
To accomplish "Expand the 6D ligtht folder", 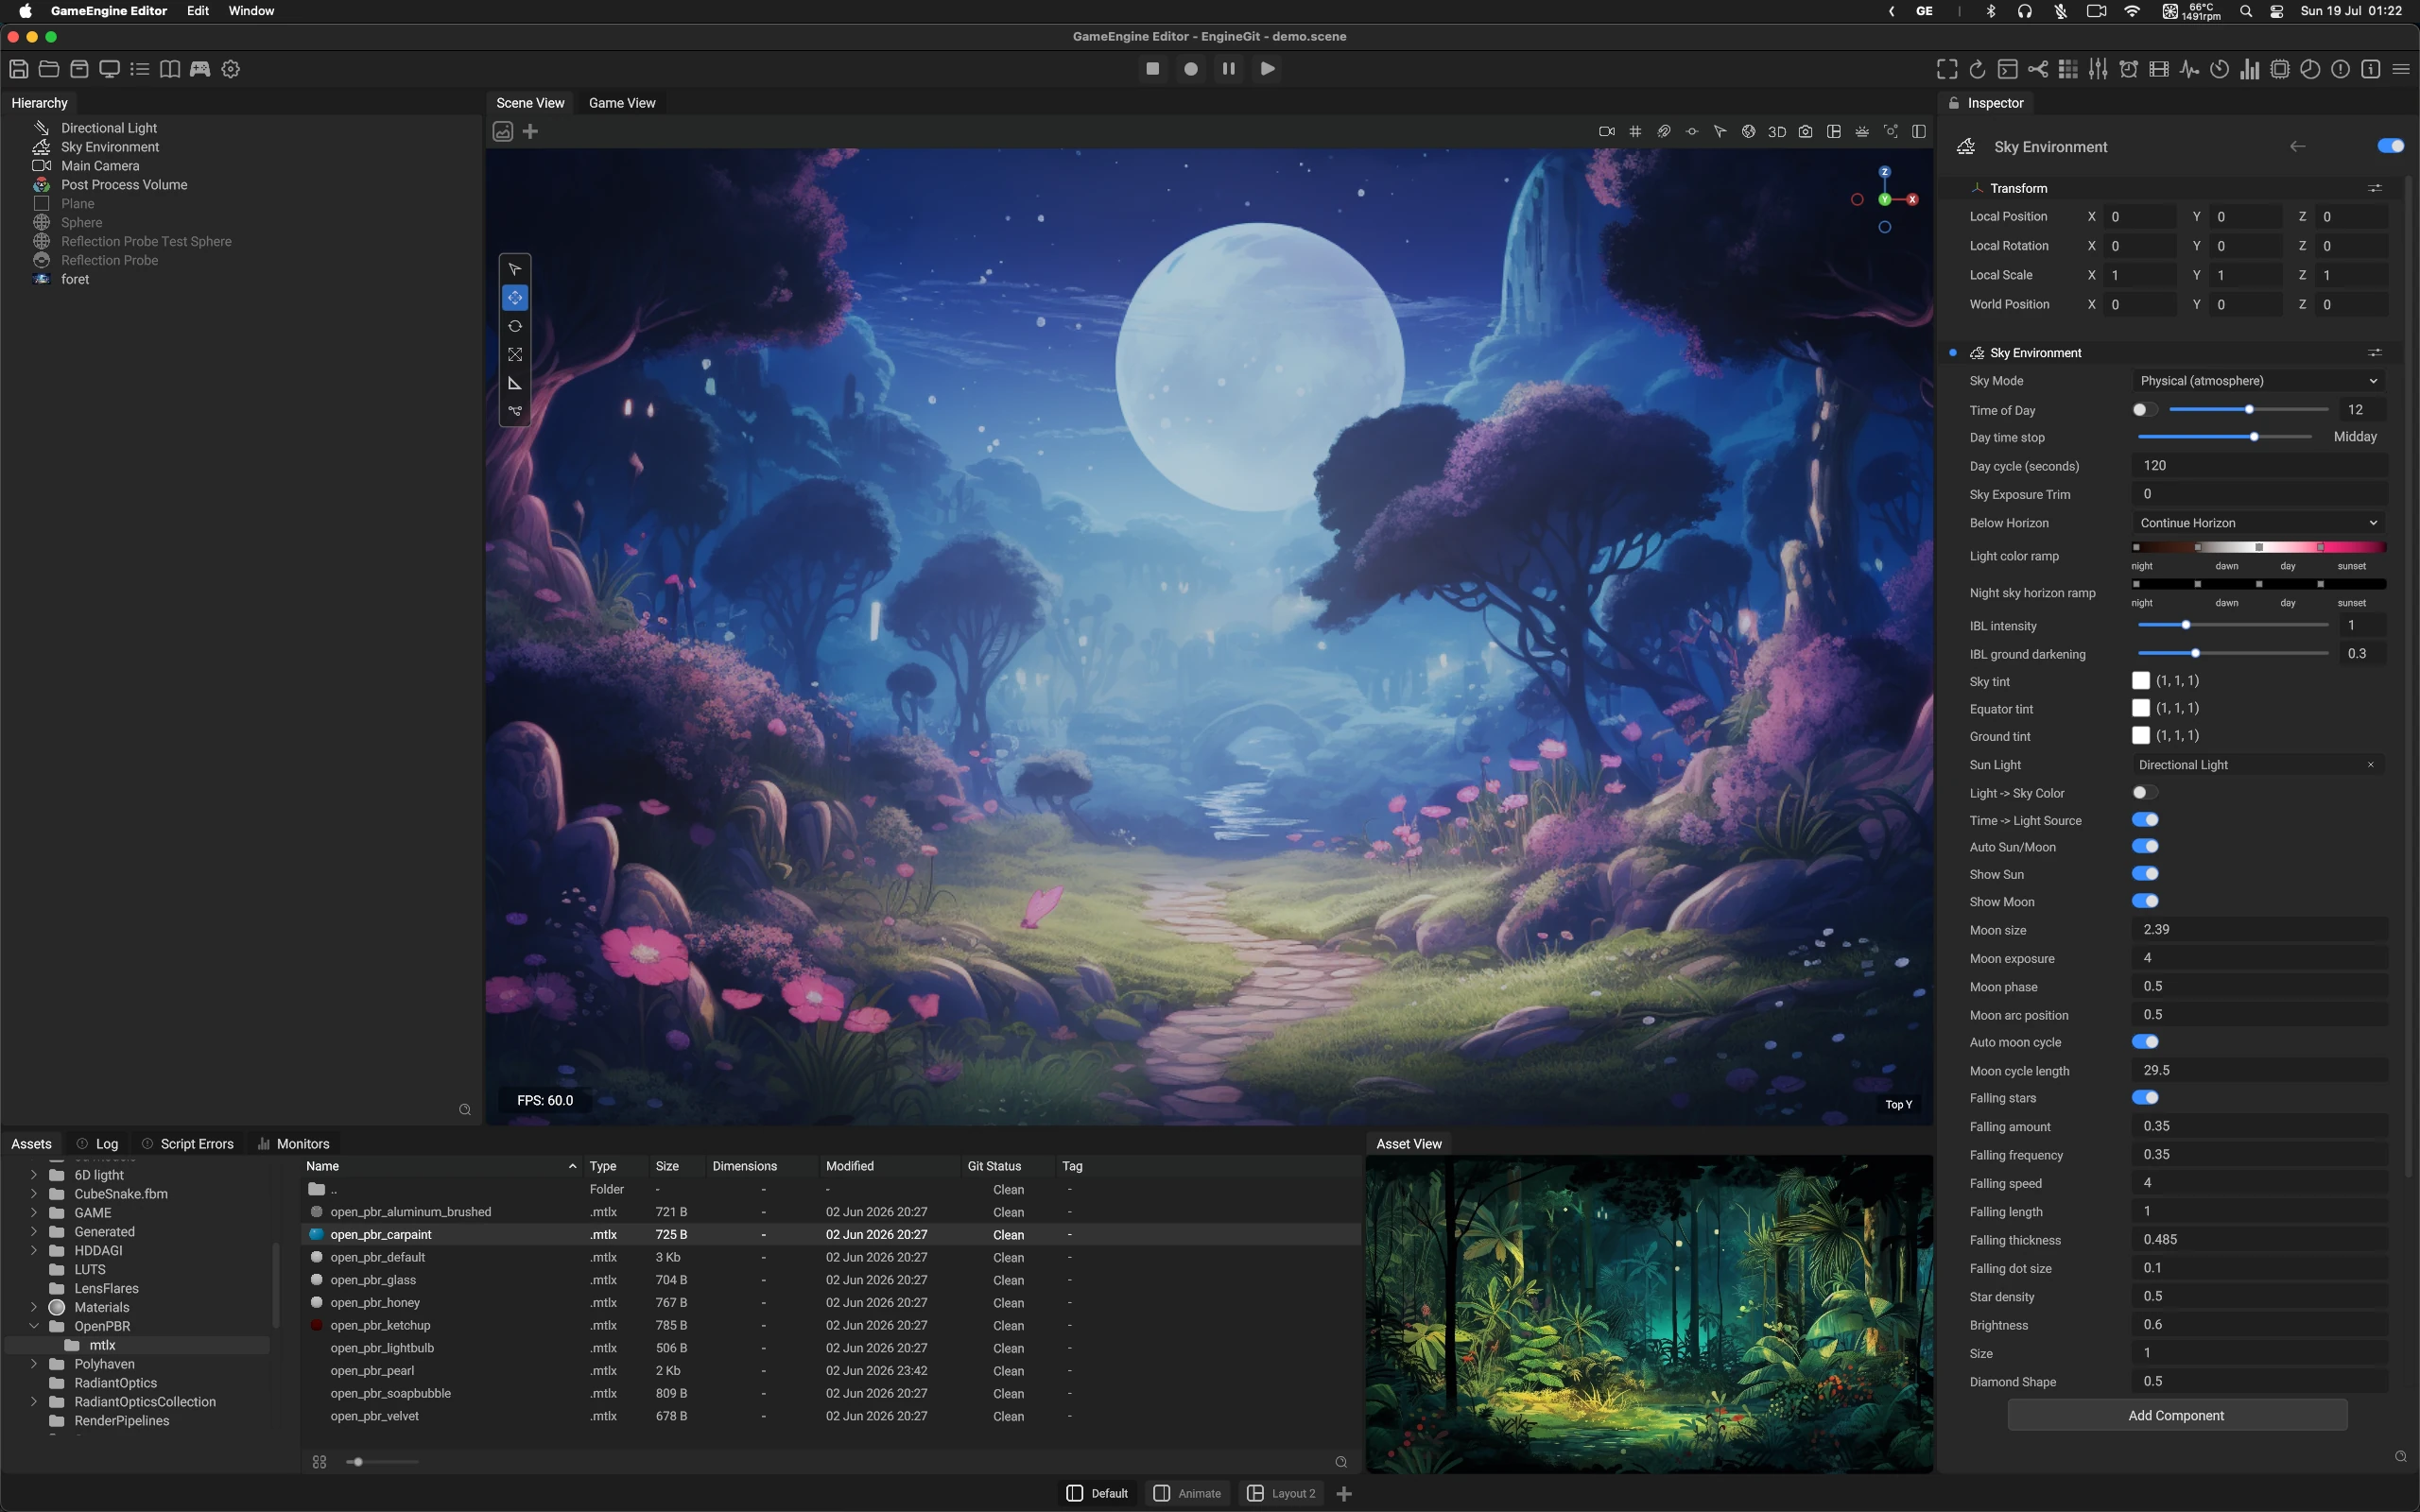I will [x=33, y=1175].
